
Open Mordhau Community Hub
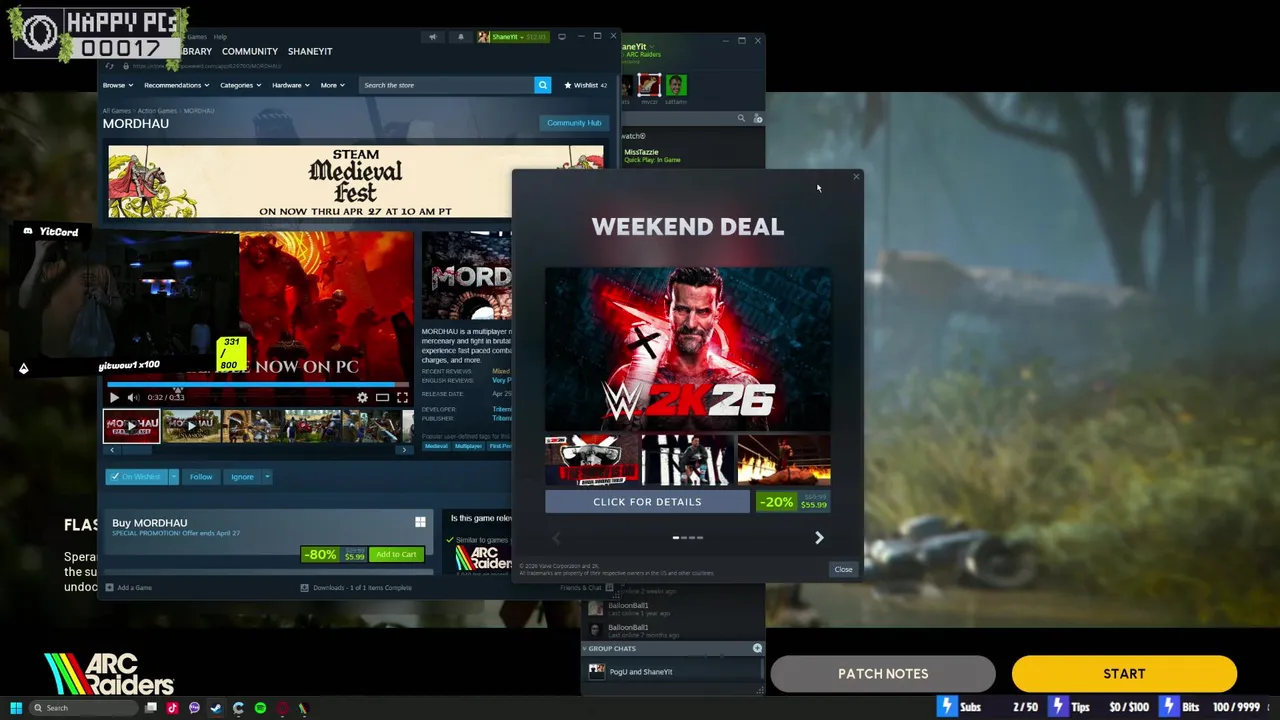(574, 123)
